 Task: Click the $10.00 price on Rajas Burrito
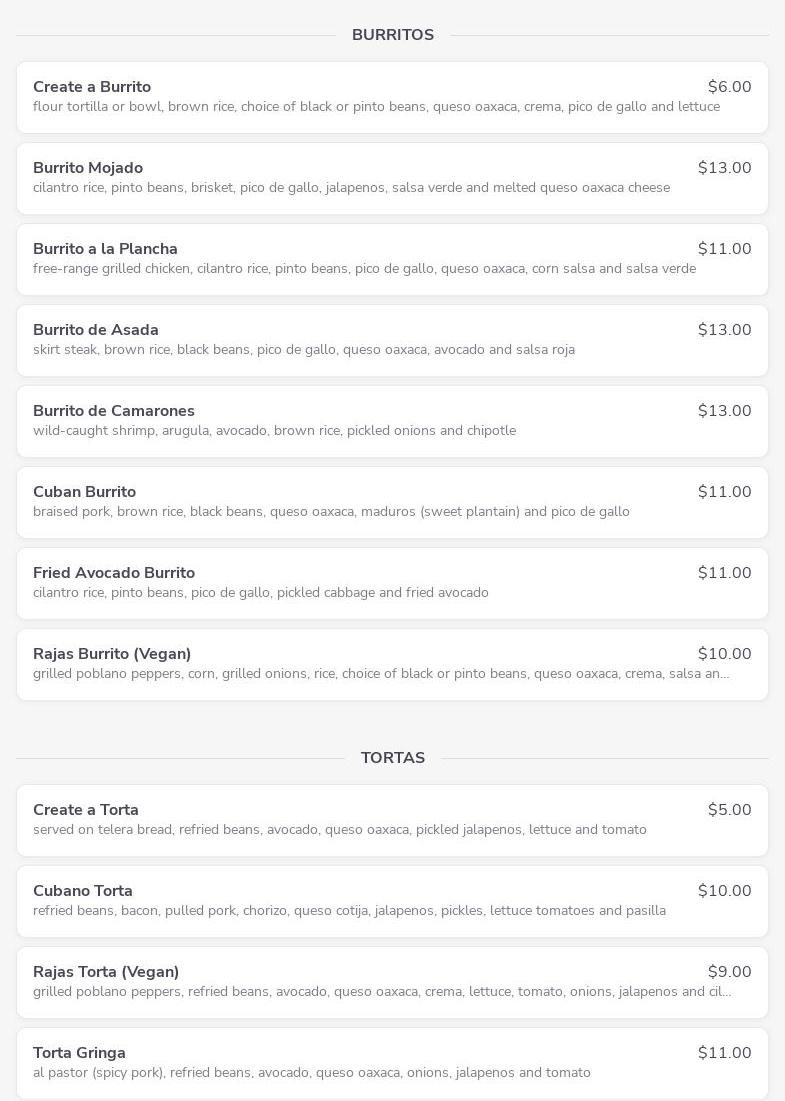[724, 654]
